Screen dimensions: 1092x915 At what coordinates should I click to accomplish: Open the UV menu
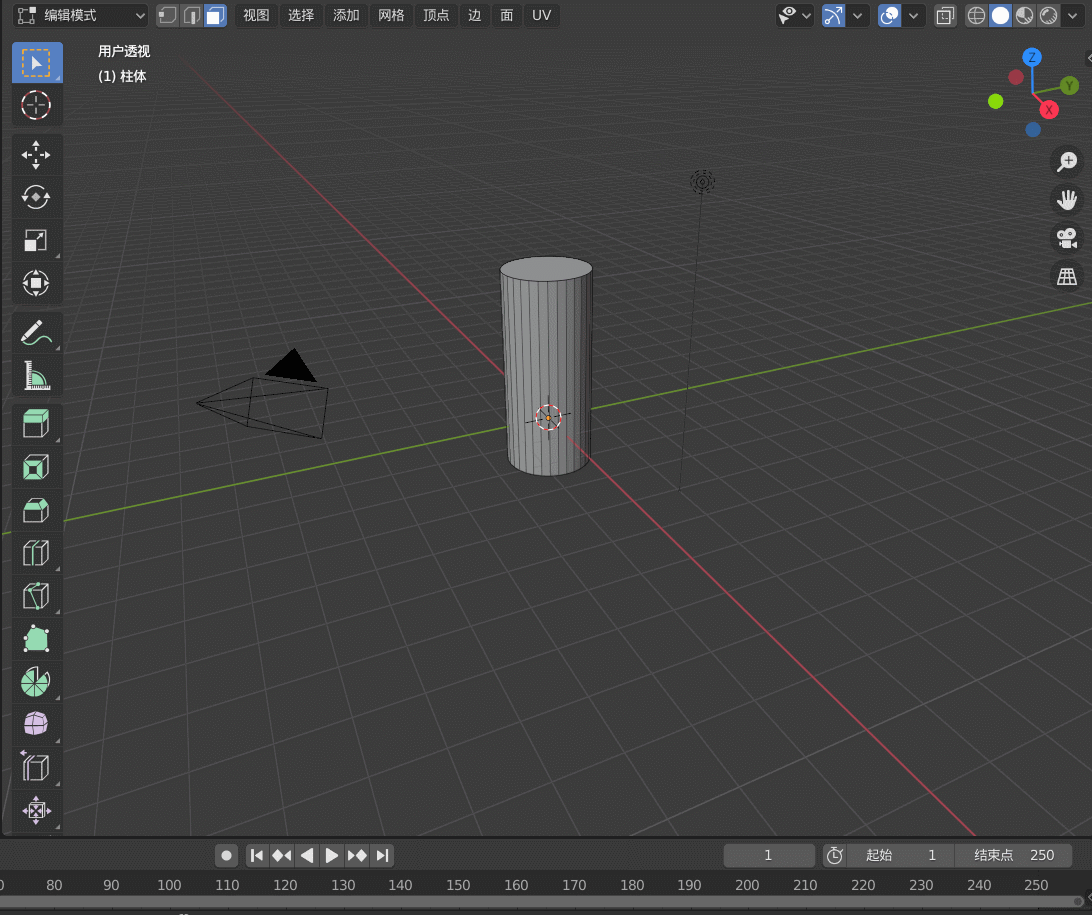pyautogui.click(x=541, y=15)
